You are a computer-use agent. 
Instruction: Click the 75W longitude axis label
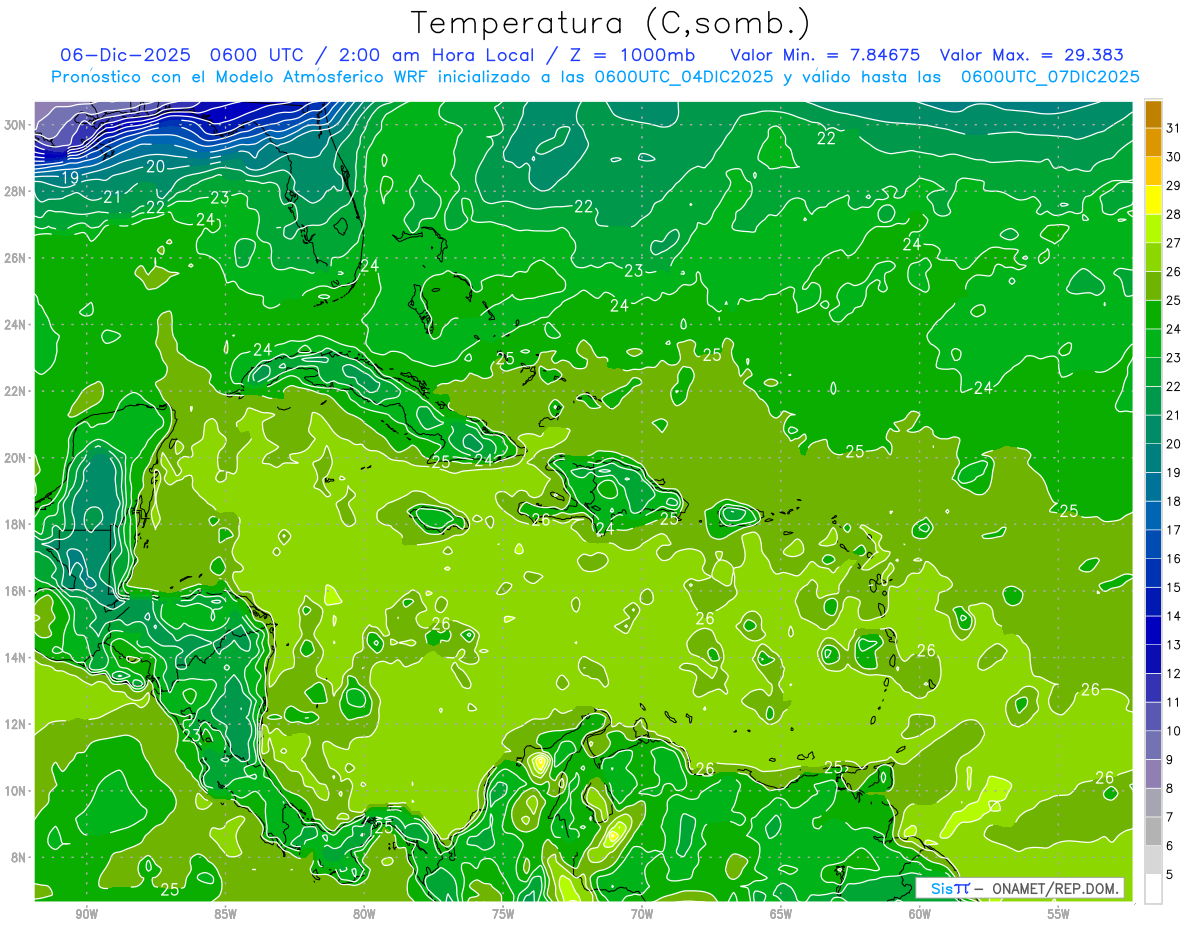tap(503, 914)
